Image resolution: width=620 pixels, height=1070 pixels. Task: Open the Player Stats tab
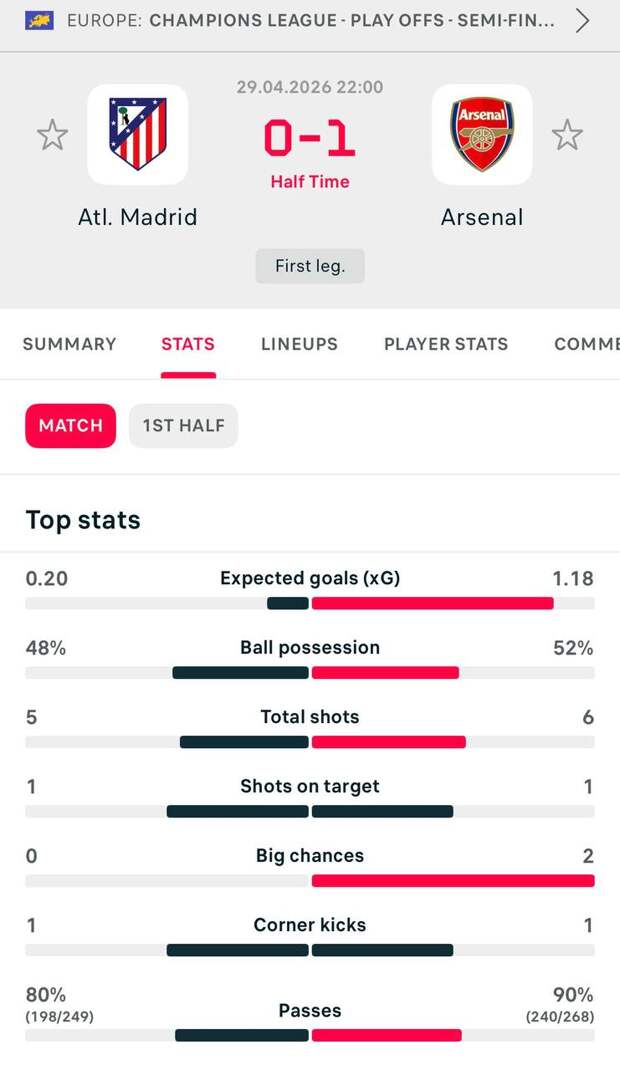tap(446, 344)
